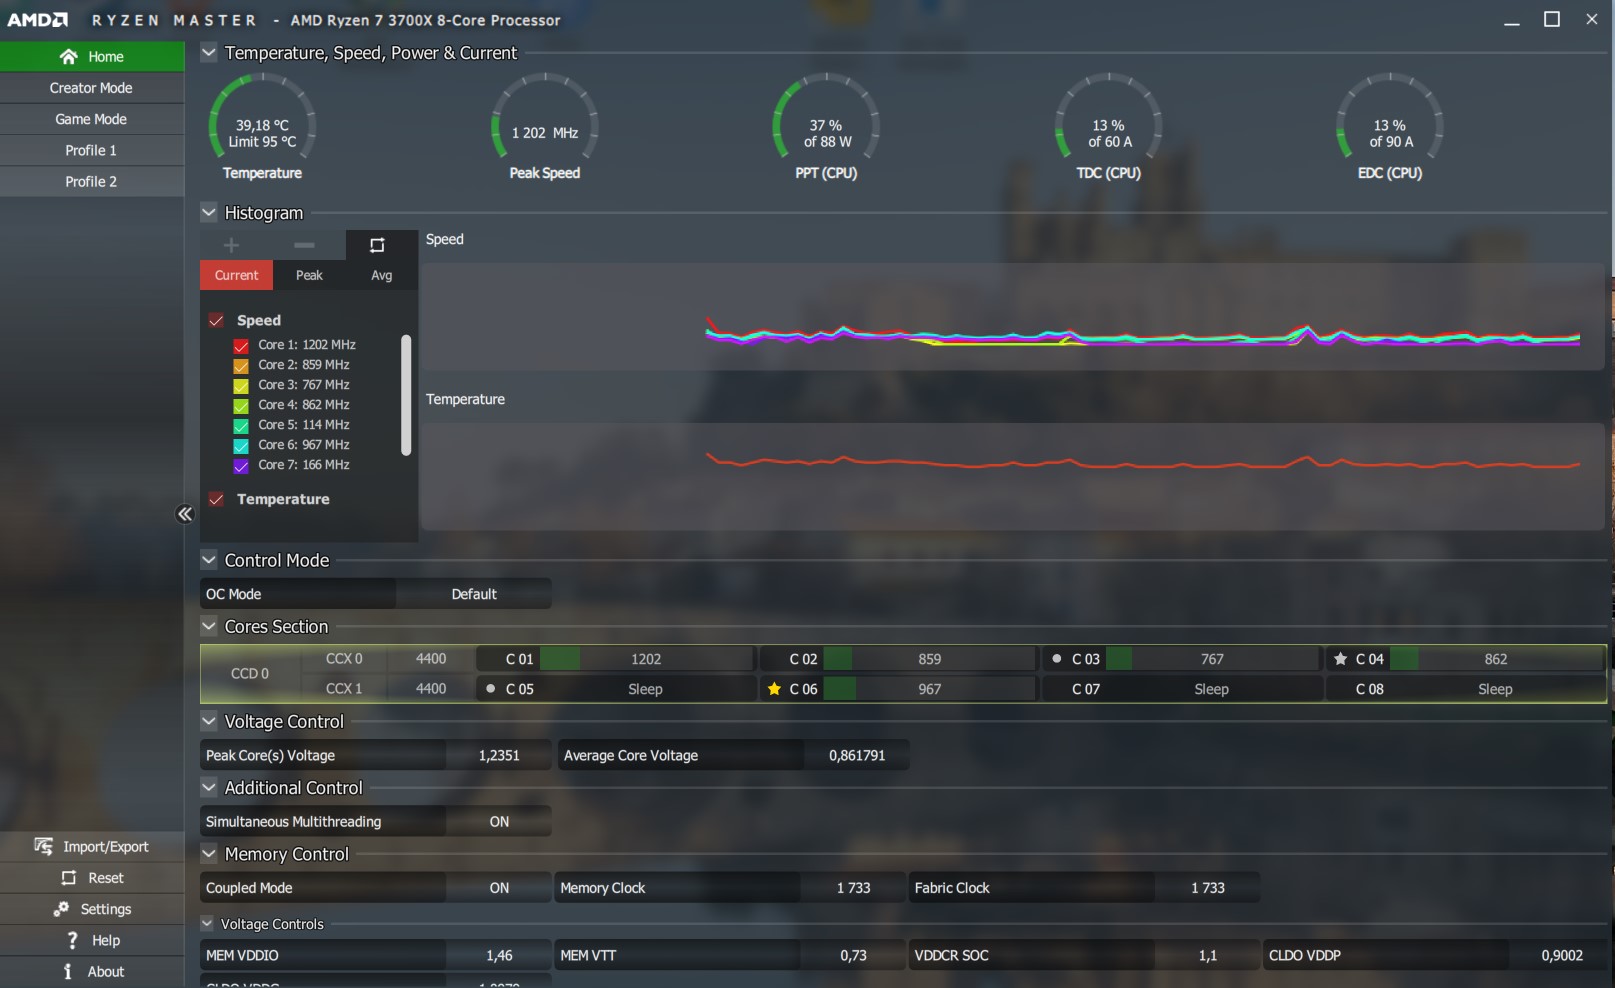1615x988 pixels.
Task: Click the silver star on core C 04
Action: [x=1341, y=659]
